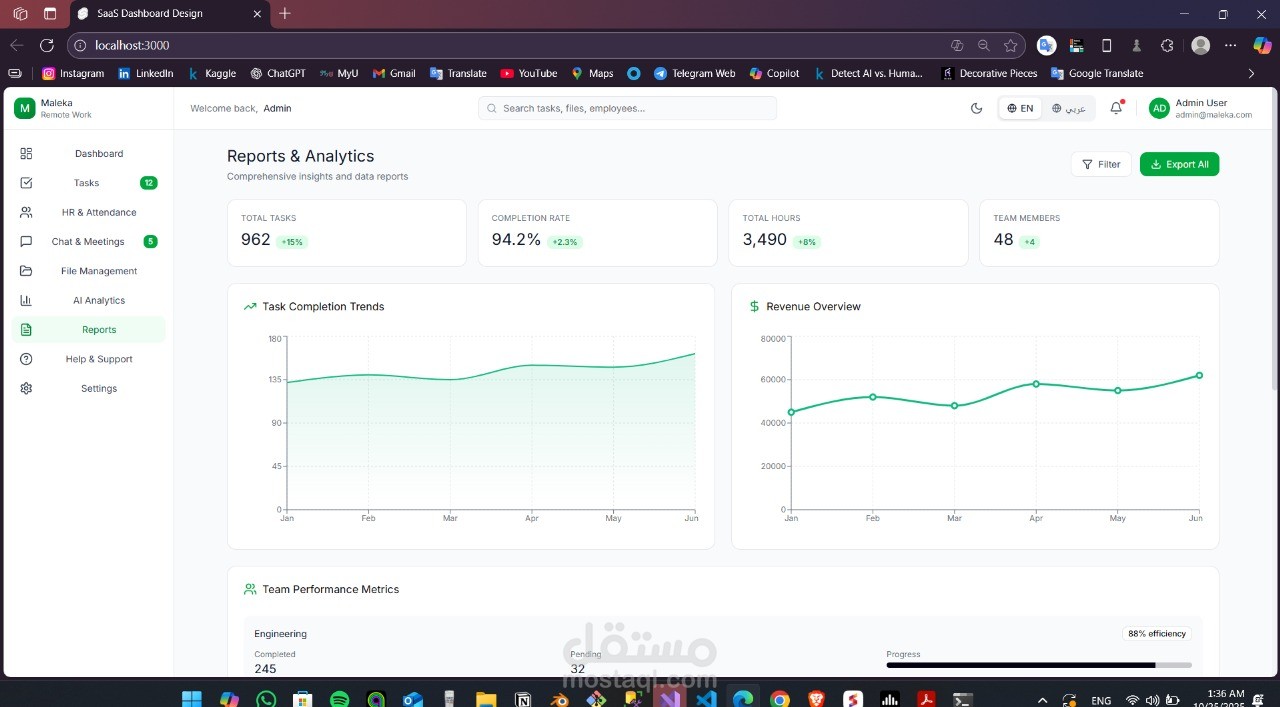Viewport: 1280px width, 707px height.
Task: Select the Reports sidebar item
Action: tap(88, 330)
